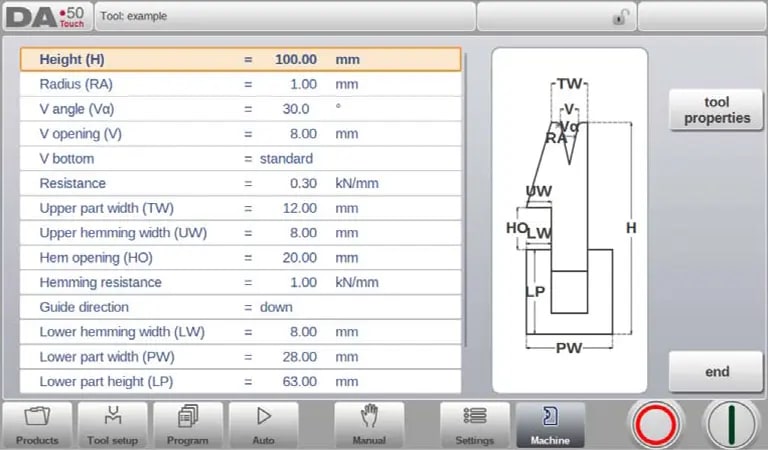Open the Products folder icon

pyautogui.click(x=37, y=425)
